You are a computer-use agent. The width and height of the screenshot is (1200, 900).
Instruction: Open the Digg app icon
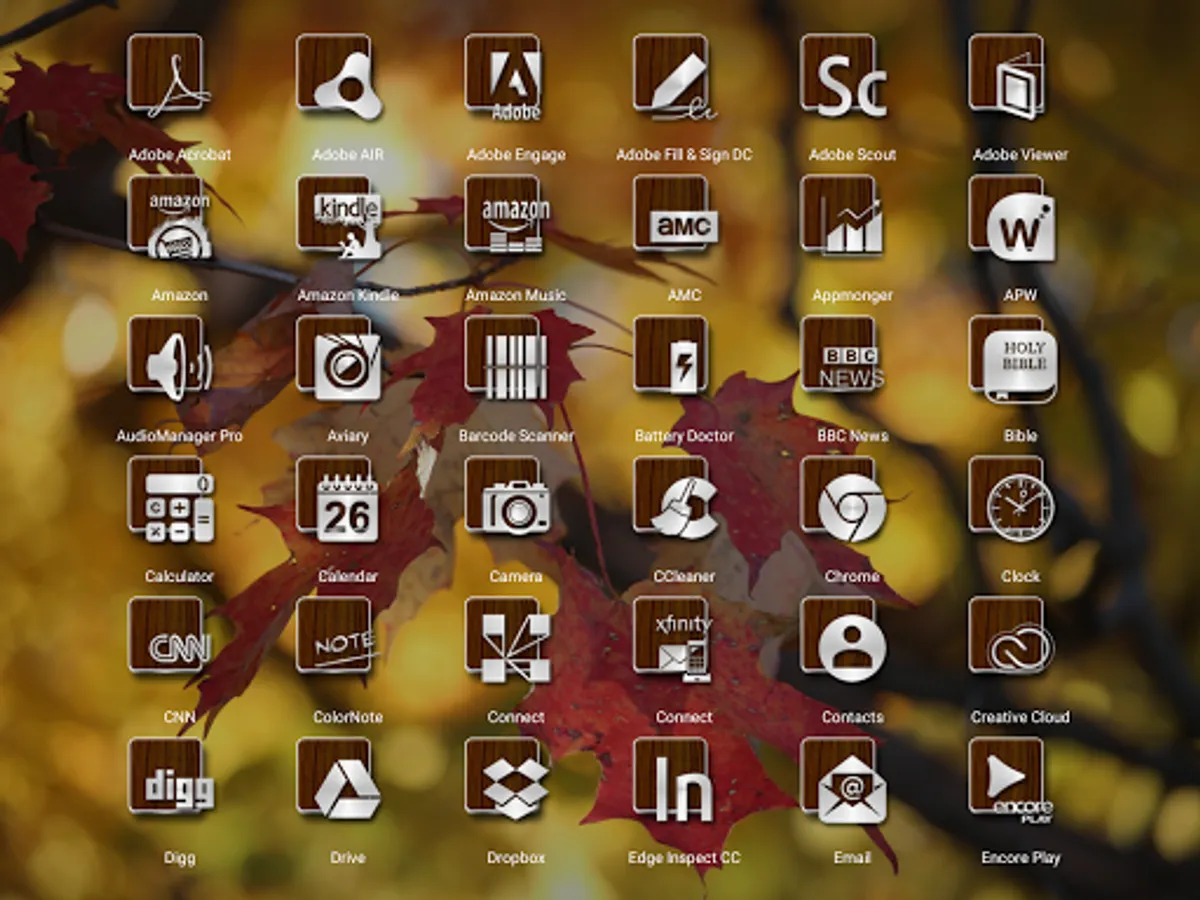[169, 778]
